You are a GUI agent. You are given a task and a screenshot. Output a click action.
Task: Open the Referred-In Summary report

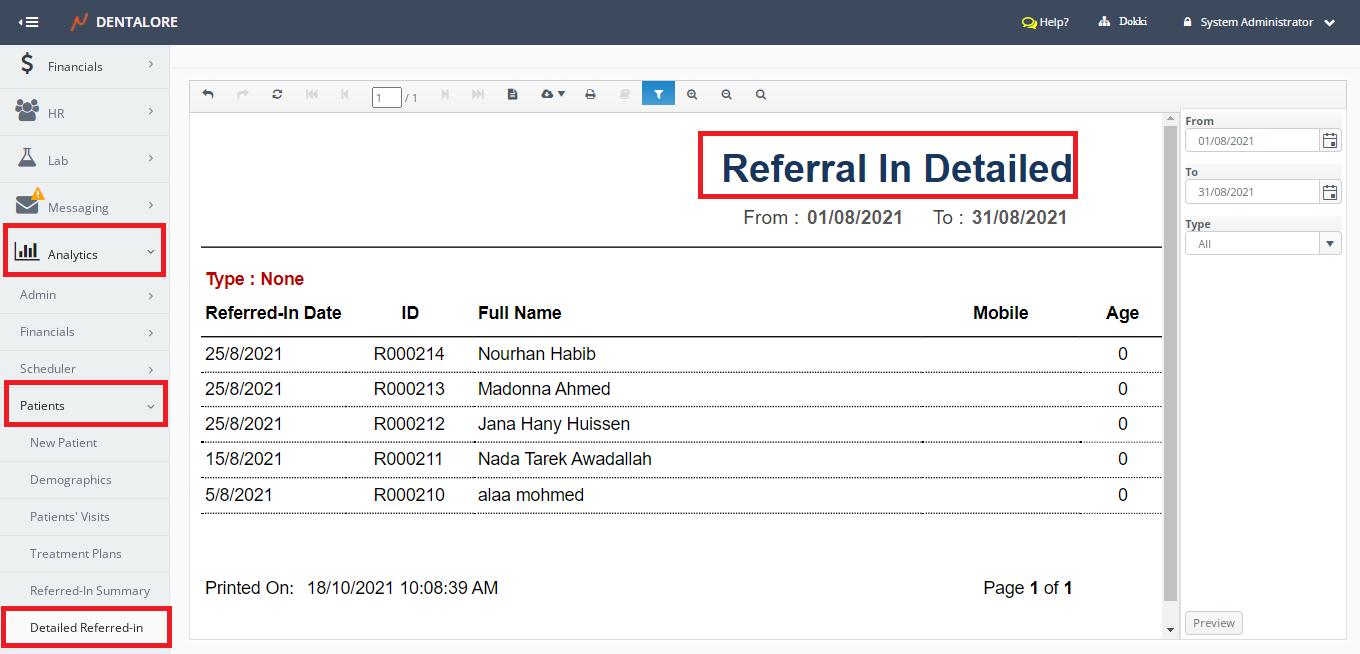tap(90, 591)
